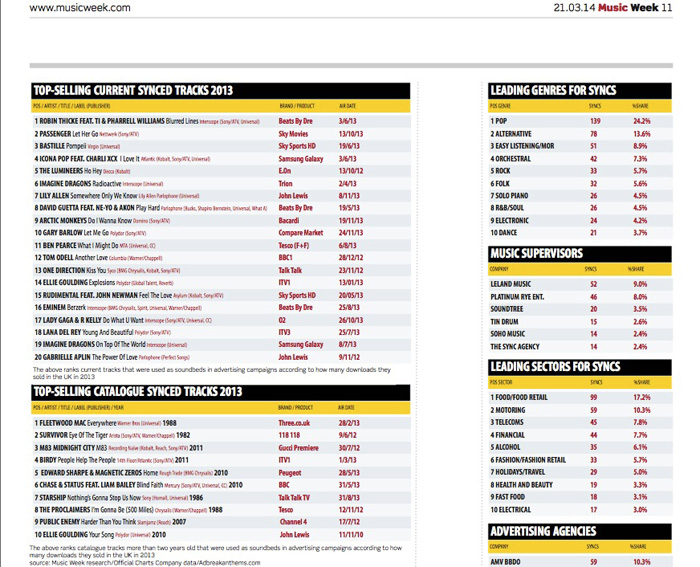Select the Platinum Rye Ent. row
The height and width of the screenshot is (567, 700).
(x=579, y=296)
